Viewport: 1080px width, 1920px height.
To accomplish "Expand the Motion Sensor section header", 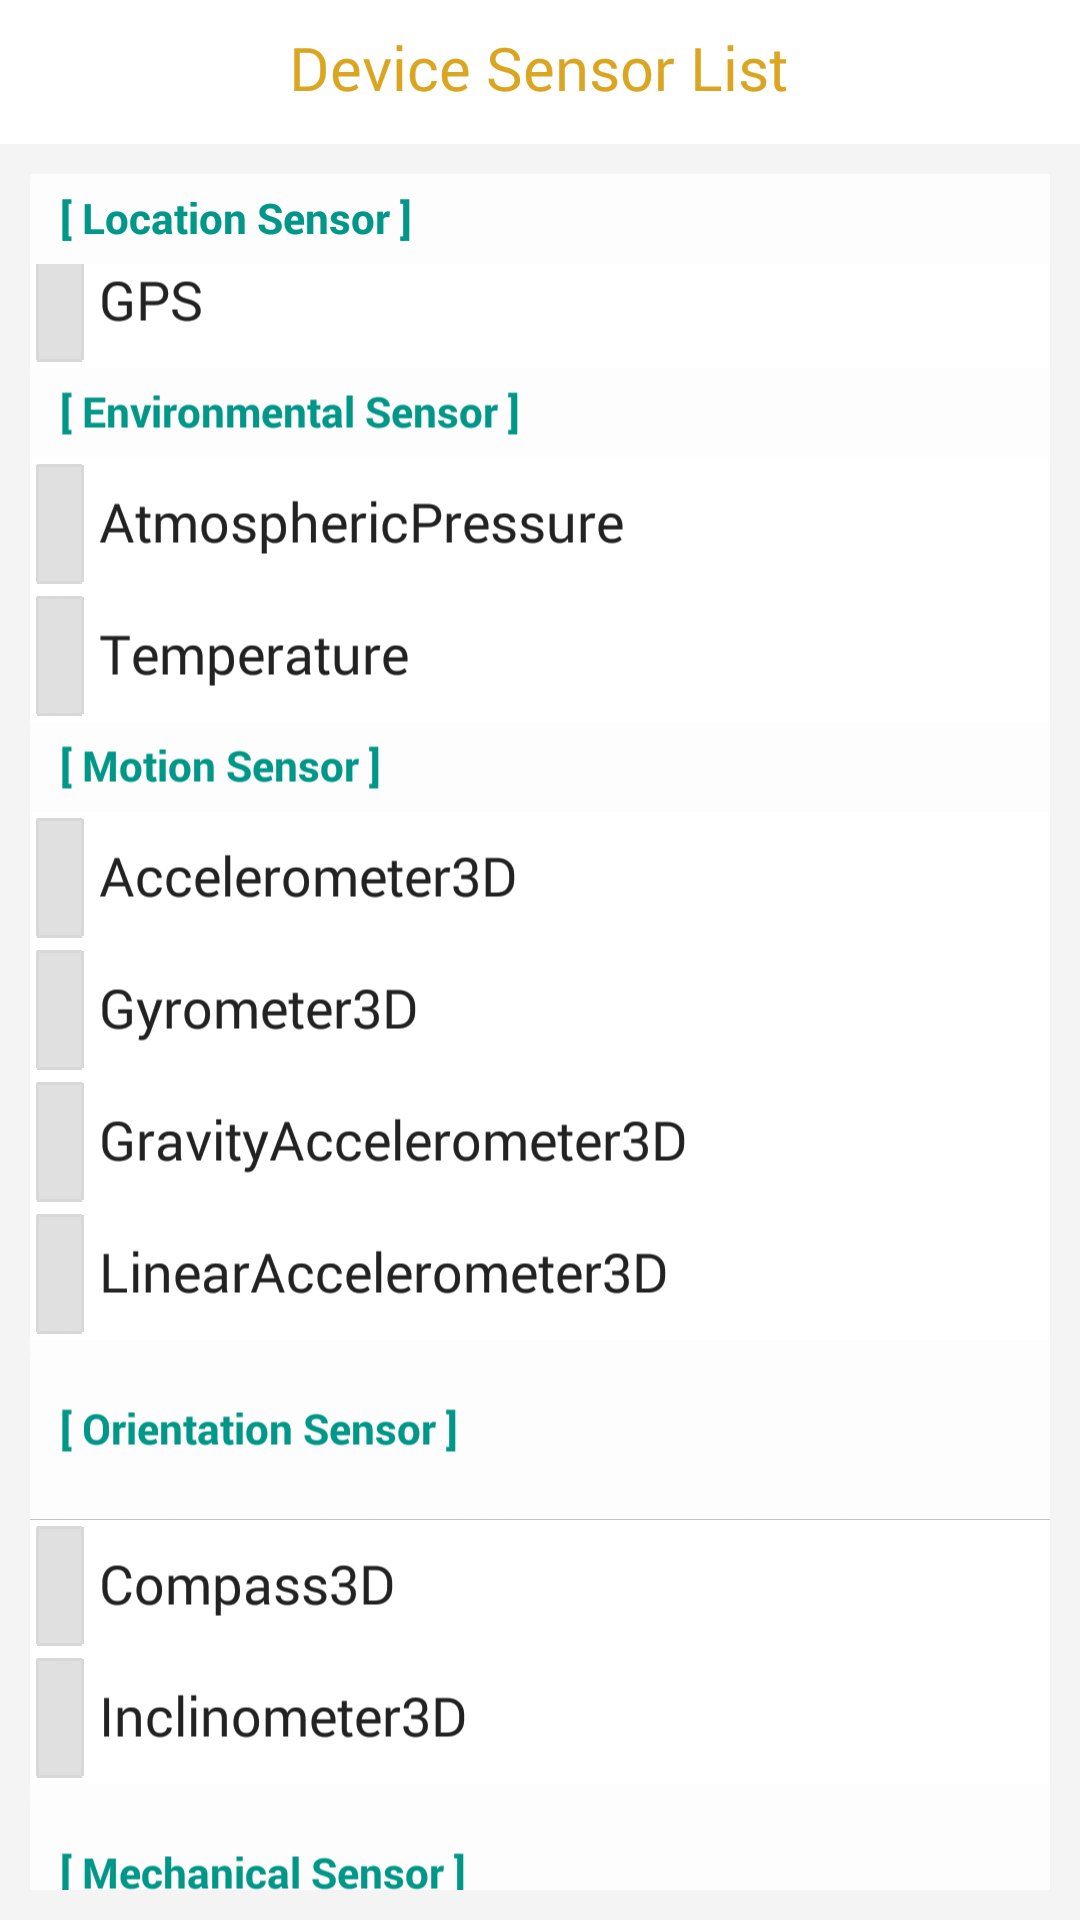I will click(x=221, y=767).
